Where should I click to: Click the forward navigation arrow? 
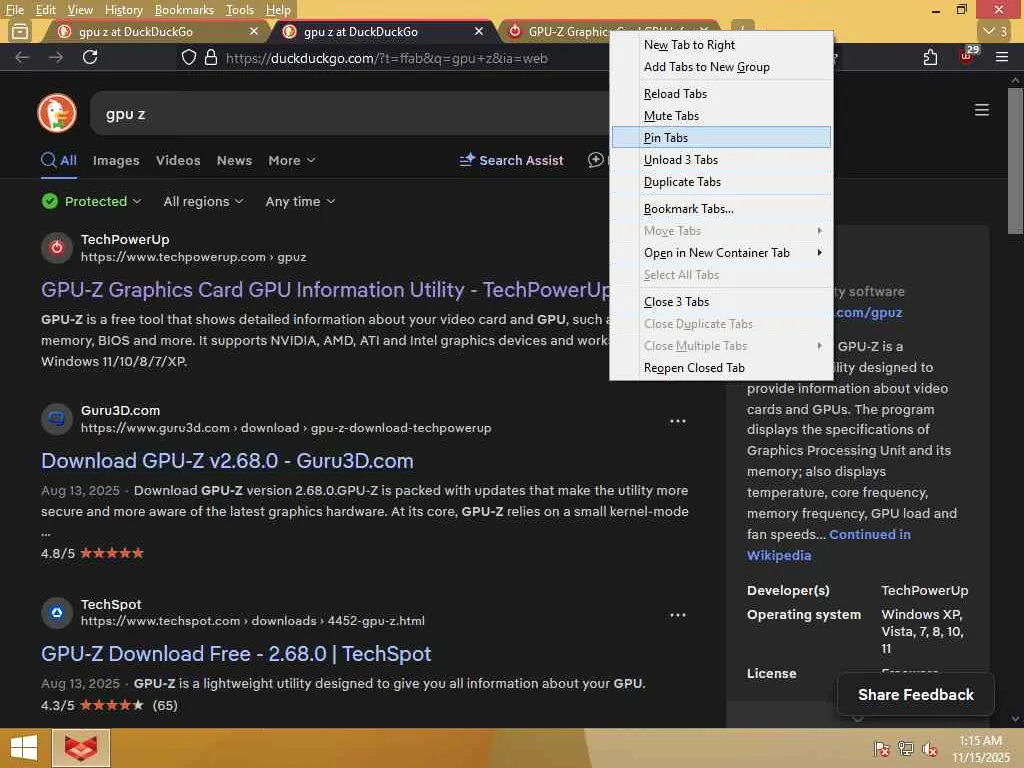(56, 57)
